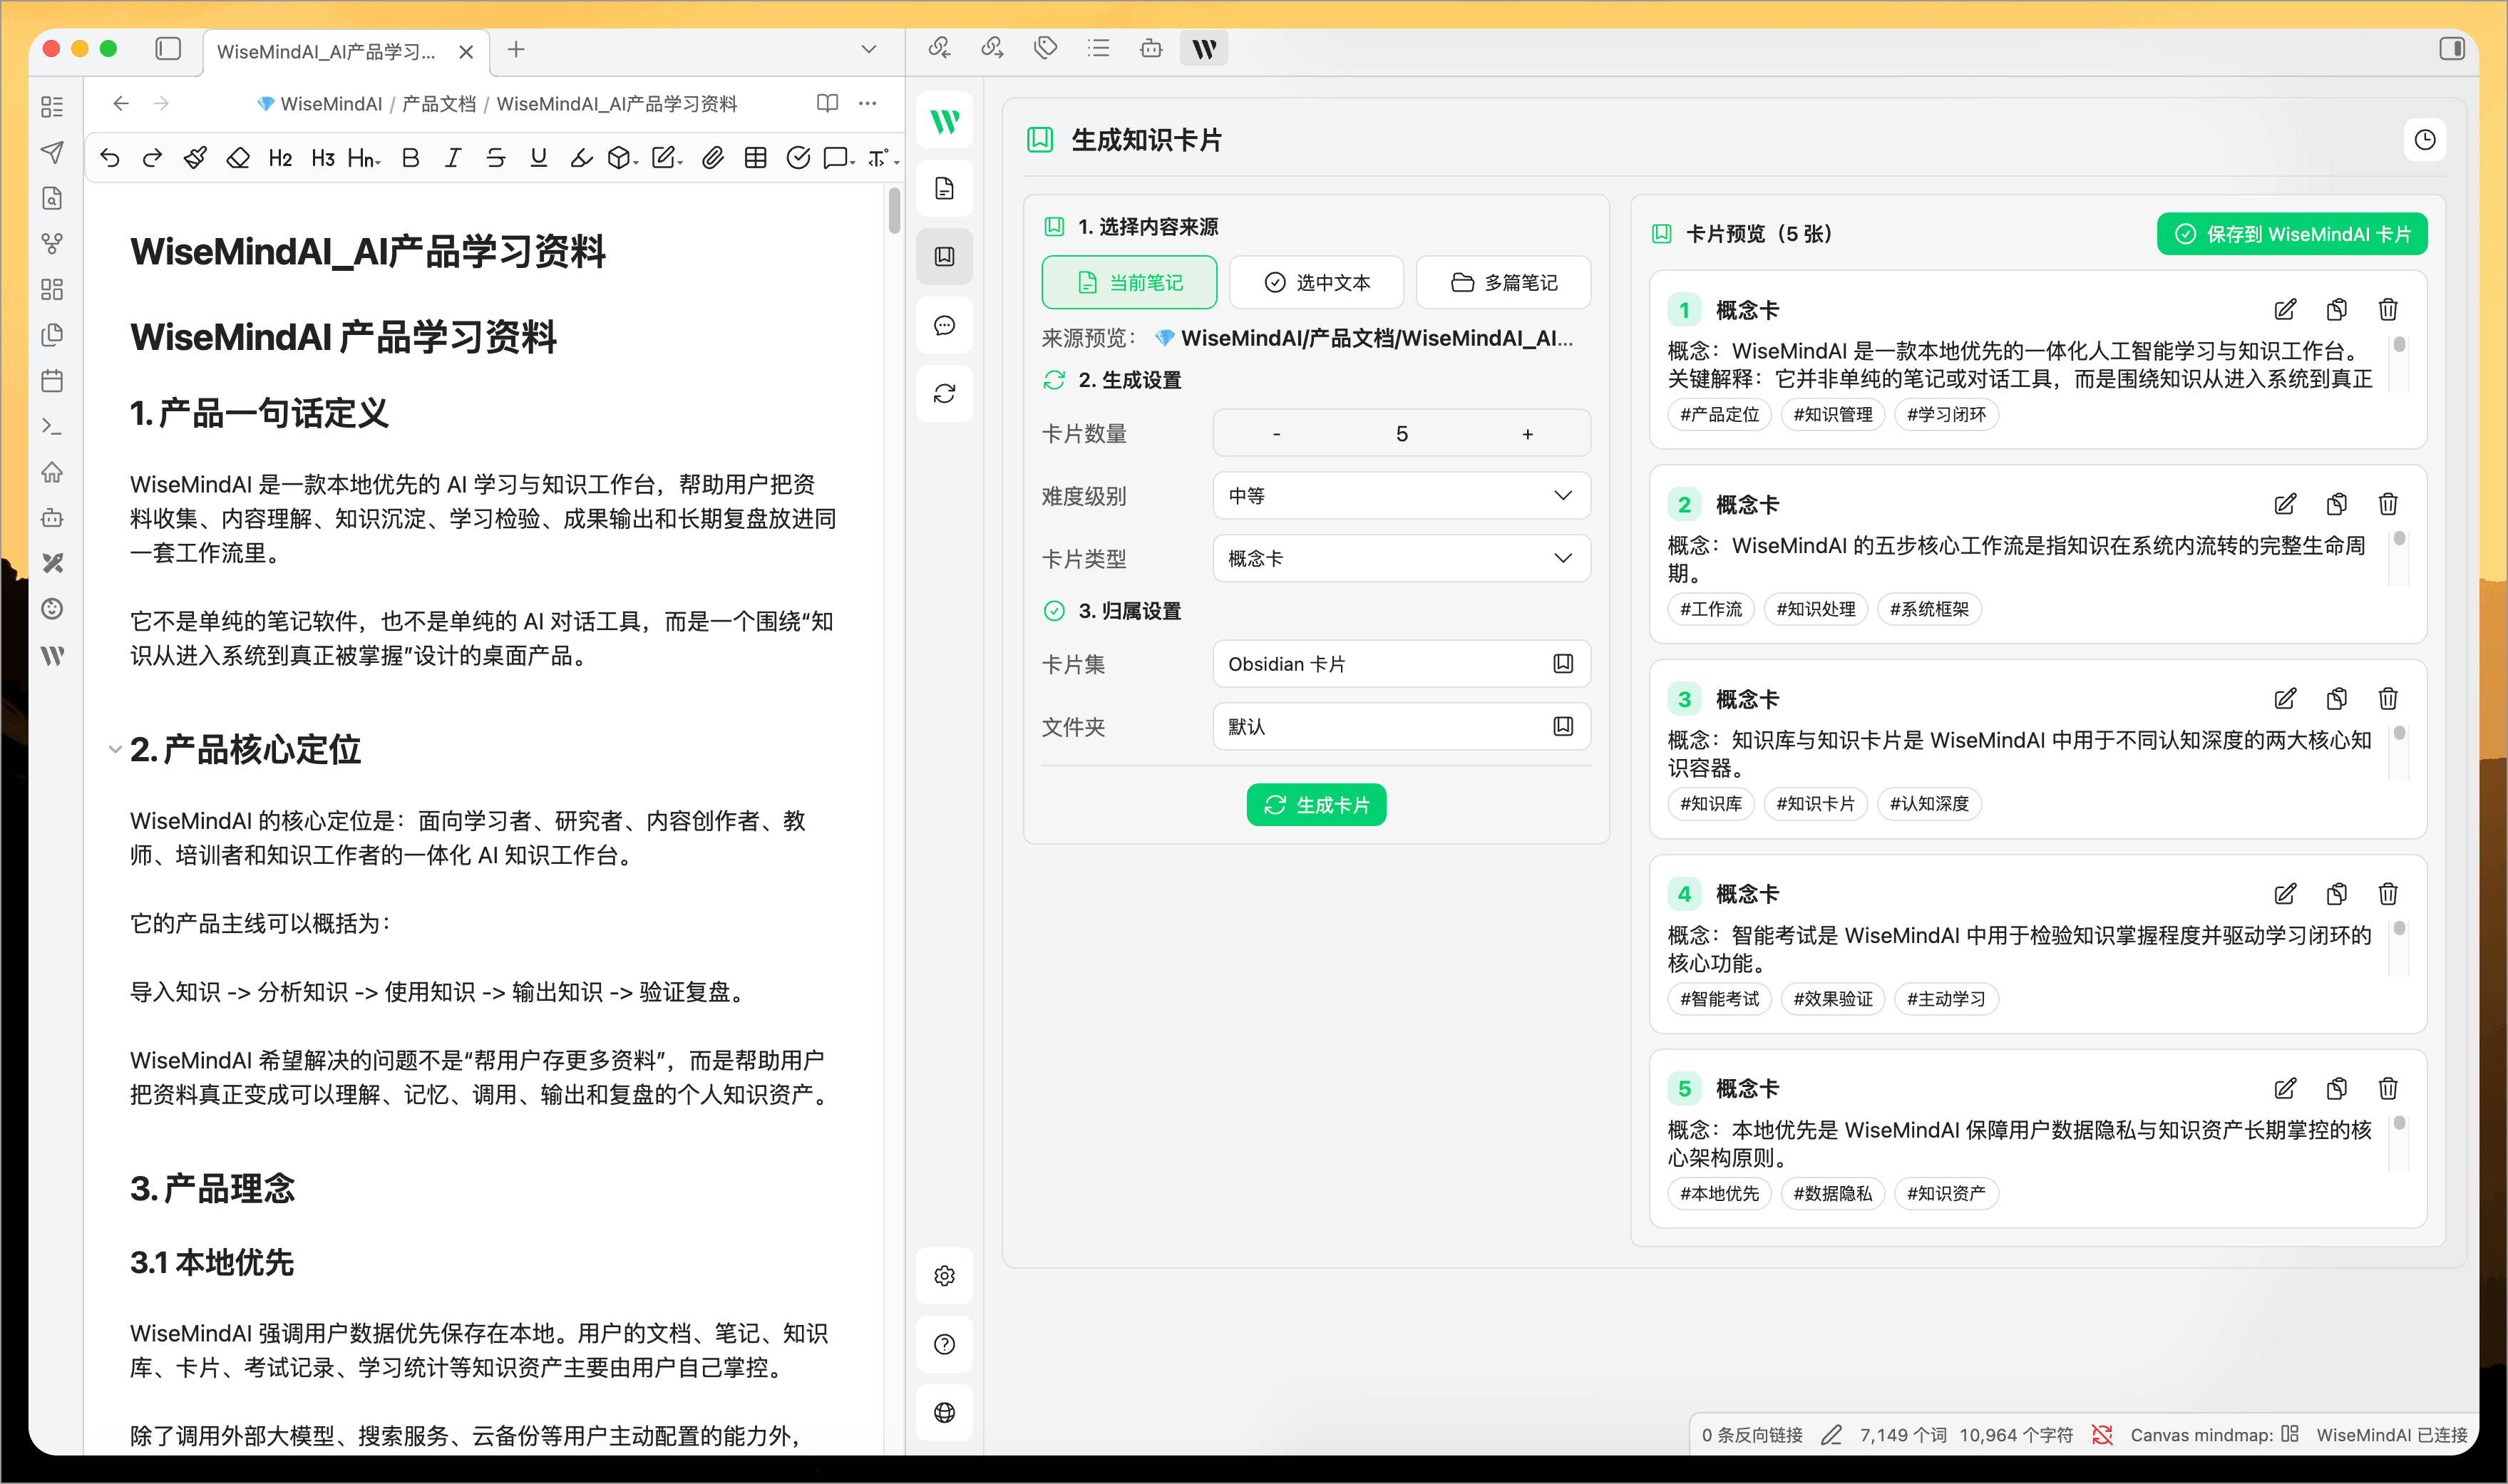Open the 3D box icon dropdown
The height and width of the screenshot is (1484, 2508).
[623, 158]
